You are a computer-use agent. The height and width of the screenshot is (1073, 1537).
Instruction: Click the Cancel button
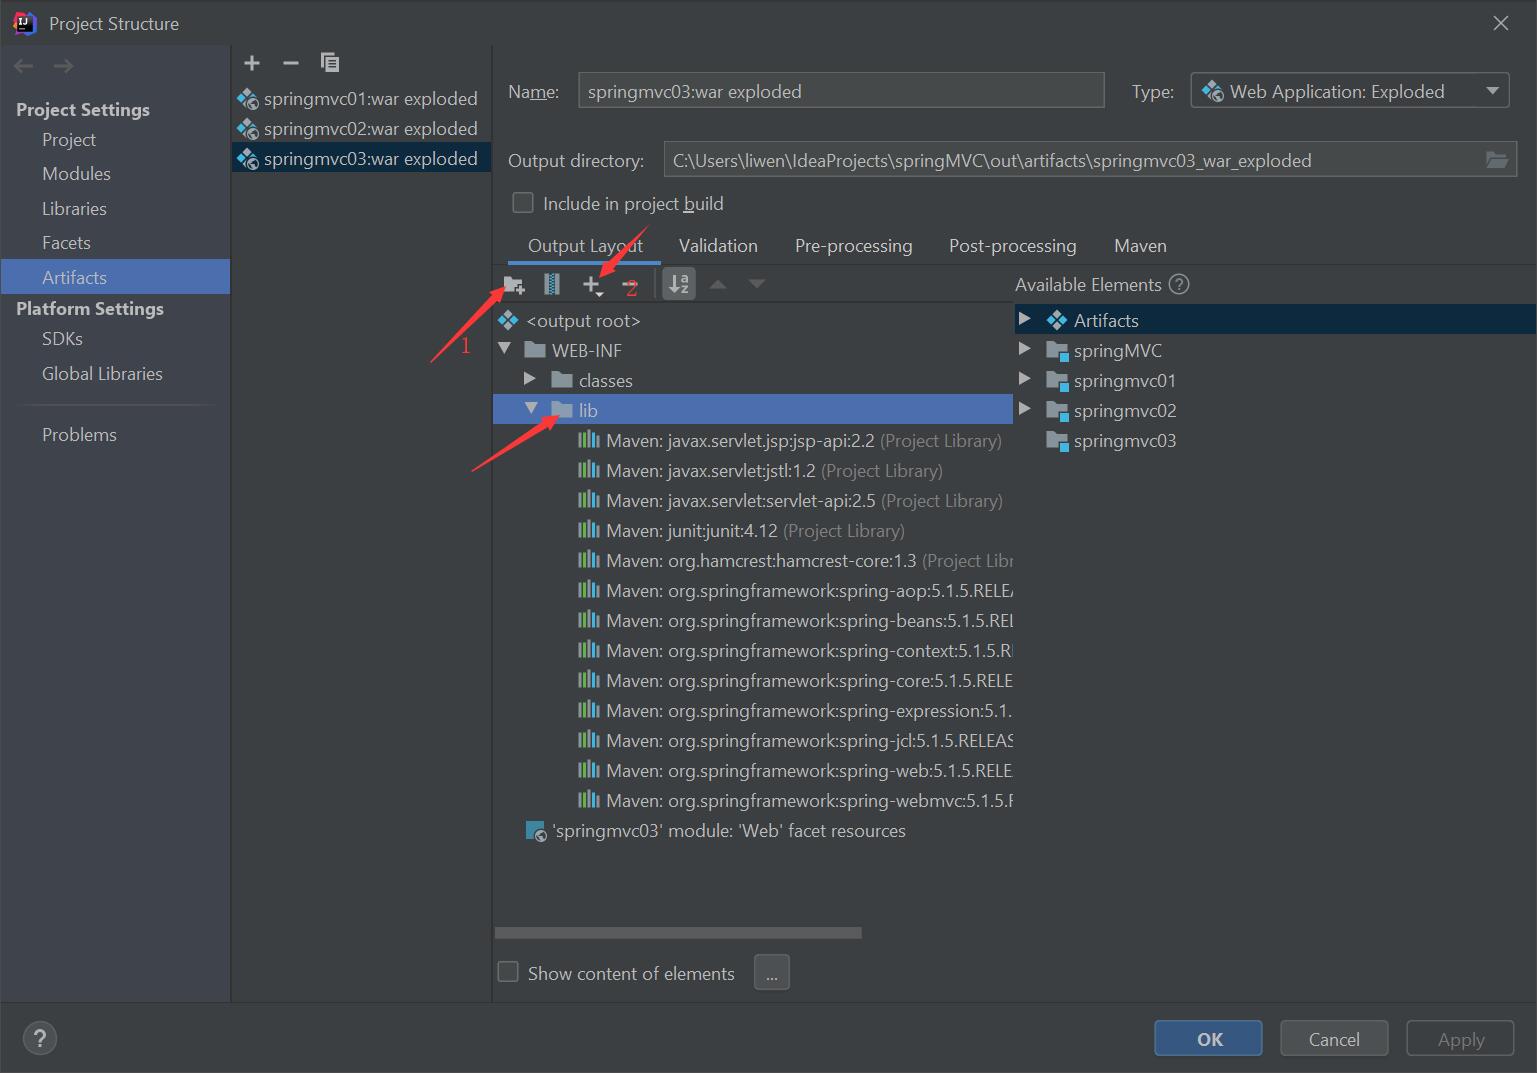point(1334,1039)
